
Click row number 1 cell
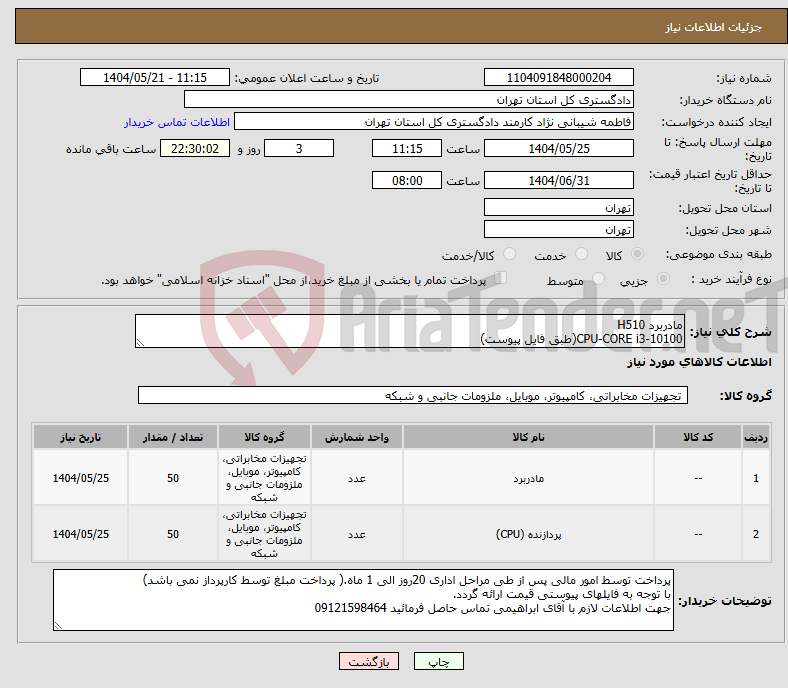756,477
